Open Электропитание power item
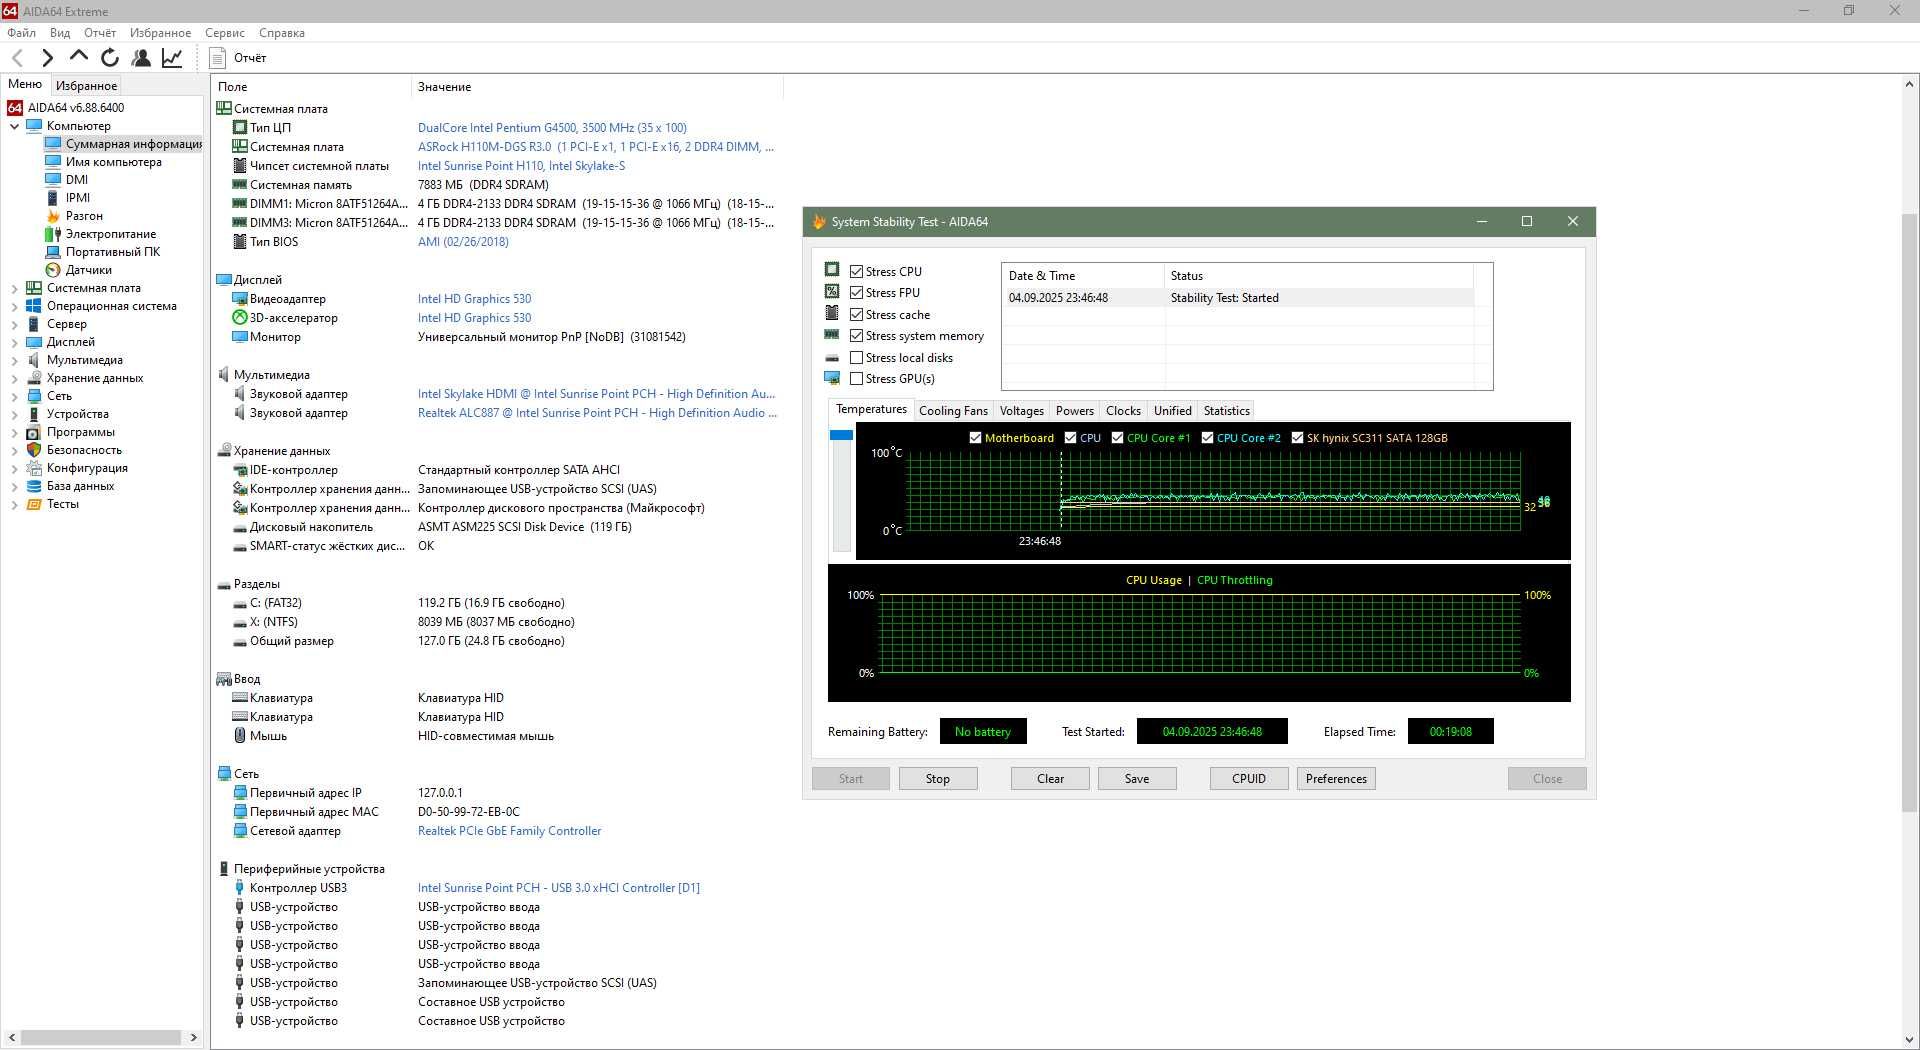The height and width of the screenshot is (1050, 1920). pos(111,234)
